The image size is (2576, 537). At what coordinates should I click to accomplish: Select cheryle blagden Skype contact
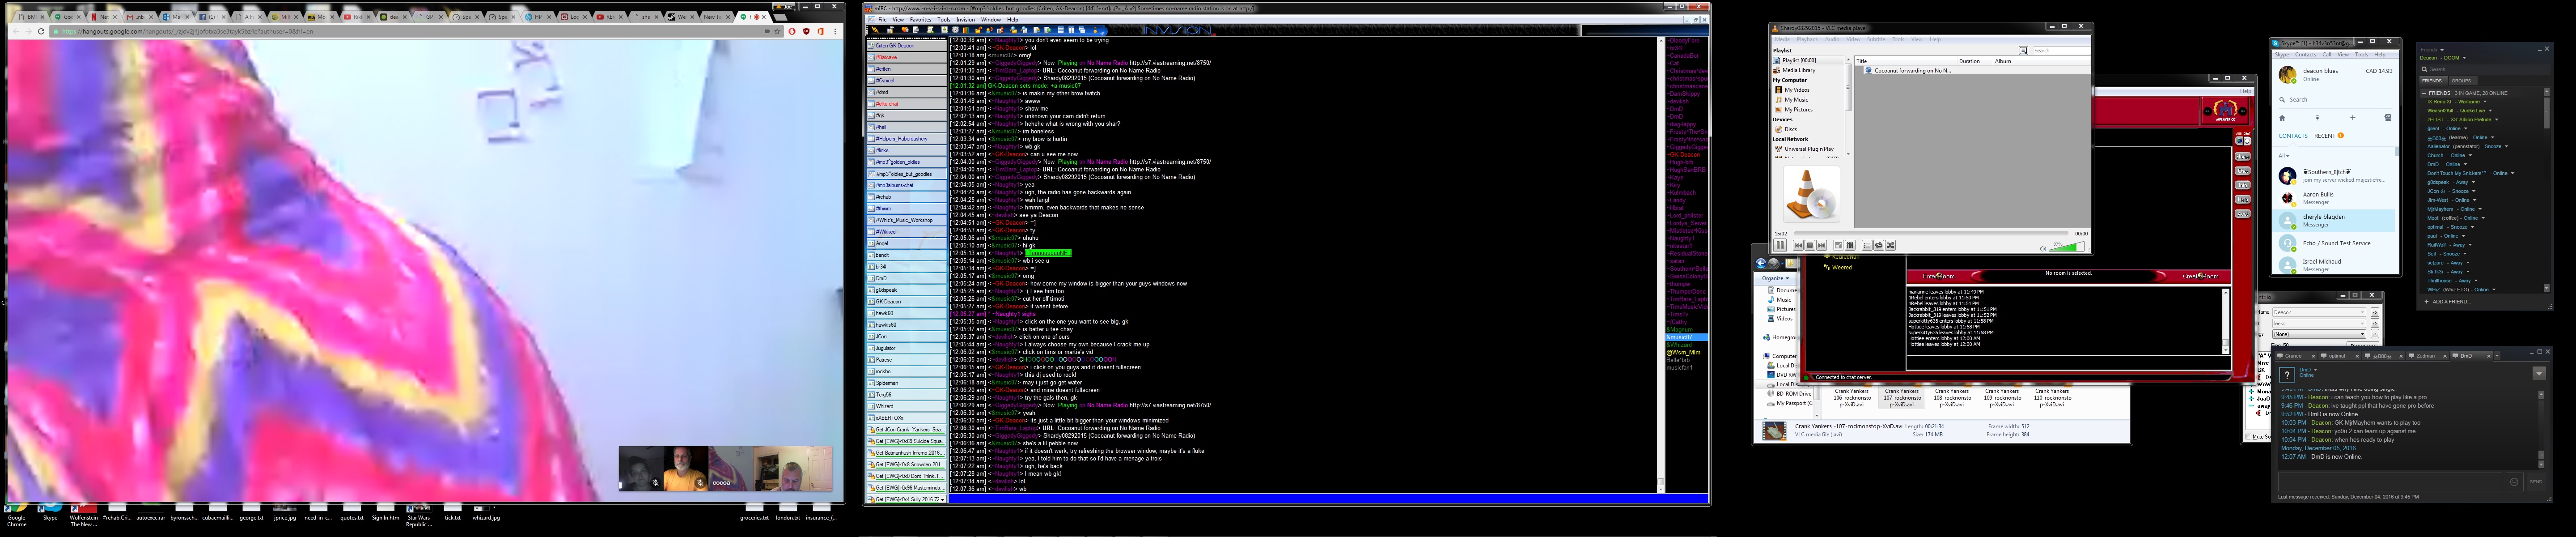click(x=2334, y=221)
